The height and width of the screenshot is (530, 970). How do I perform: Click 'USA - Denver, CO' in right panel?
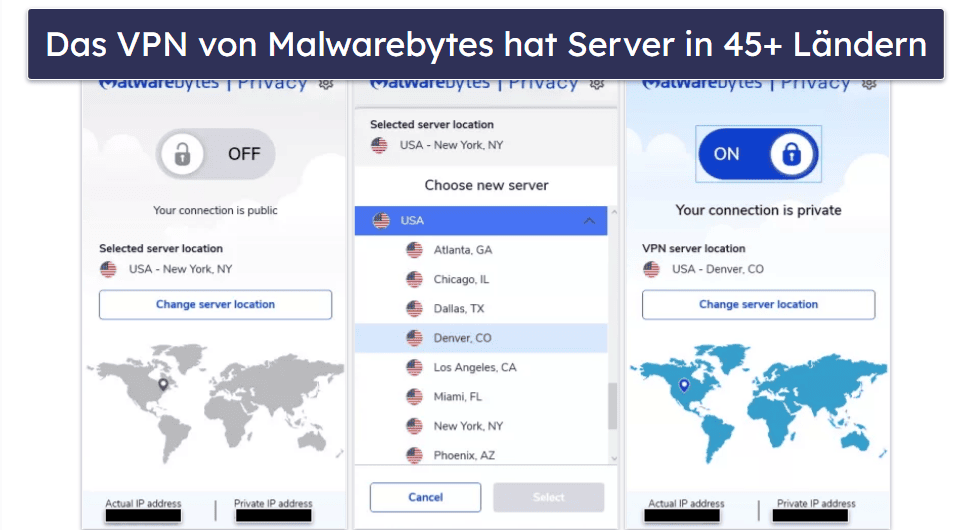click(718, 269)
